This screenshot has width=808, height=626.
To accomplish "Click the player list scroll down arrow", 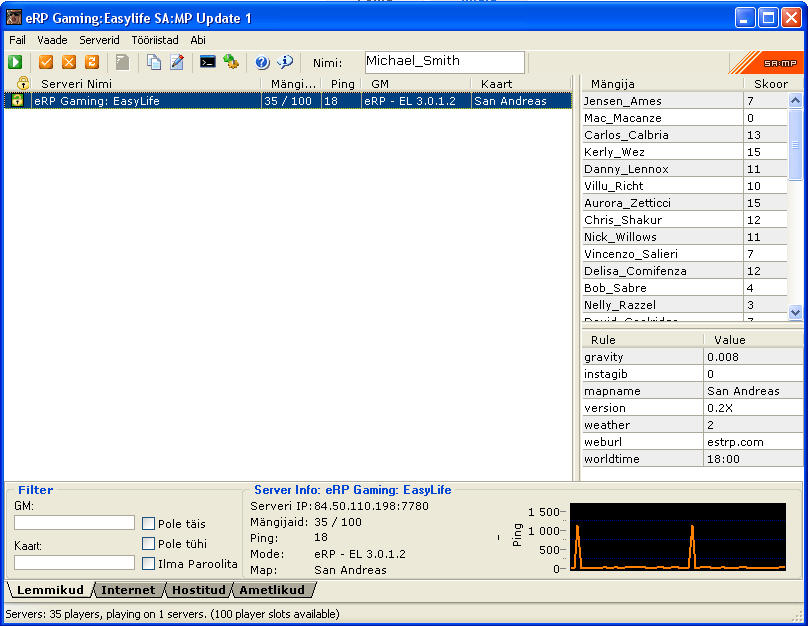I will point(795,312).
